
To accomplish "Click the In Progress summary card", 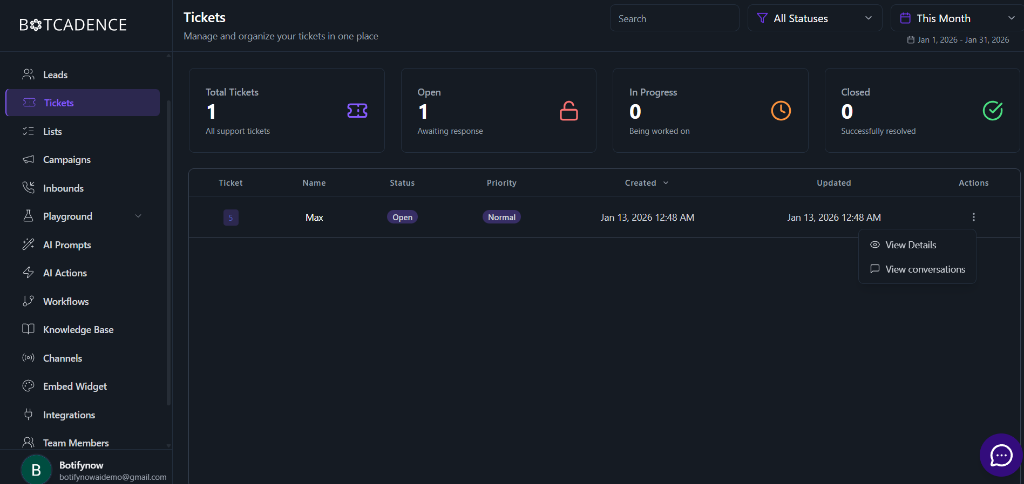I will pyautogui.click(x=711, y=110).
